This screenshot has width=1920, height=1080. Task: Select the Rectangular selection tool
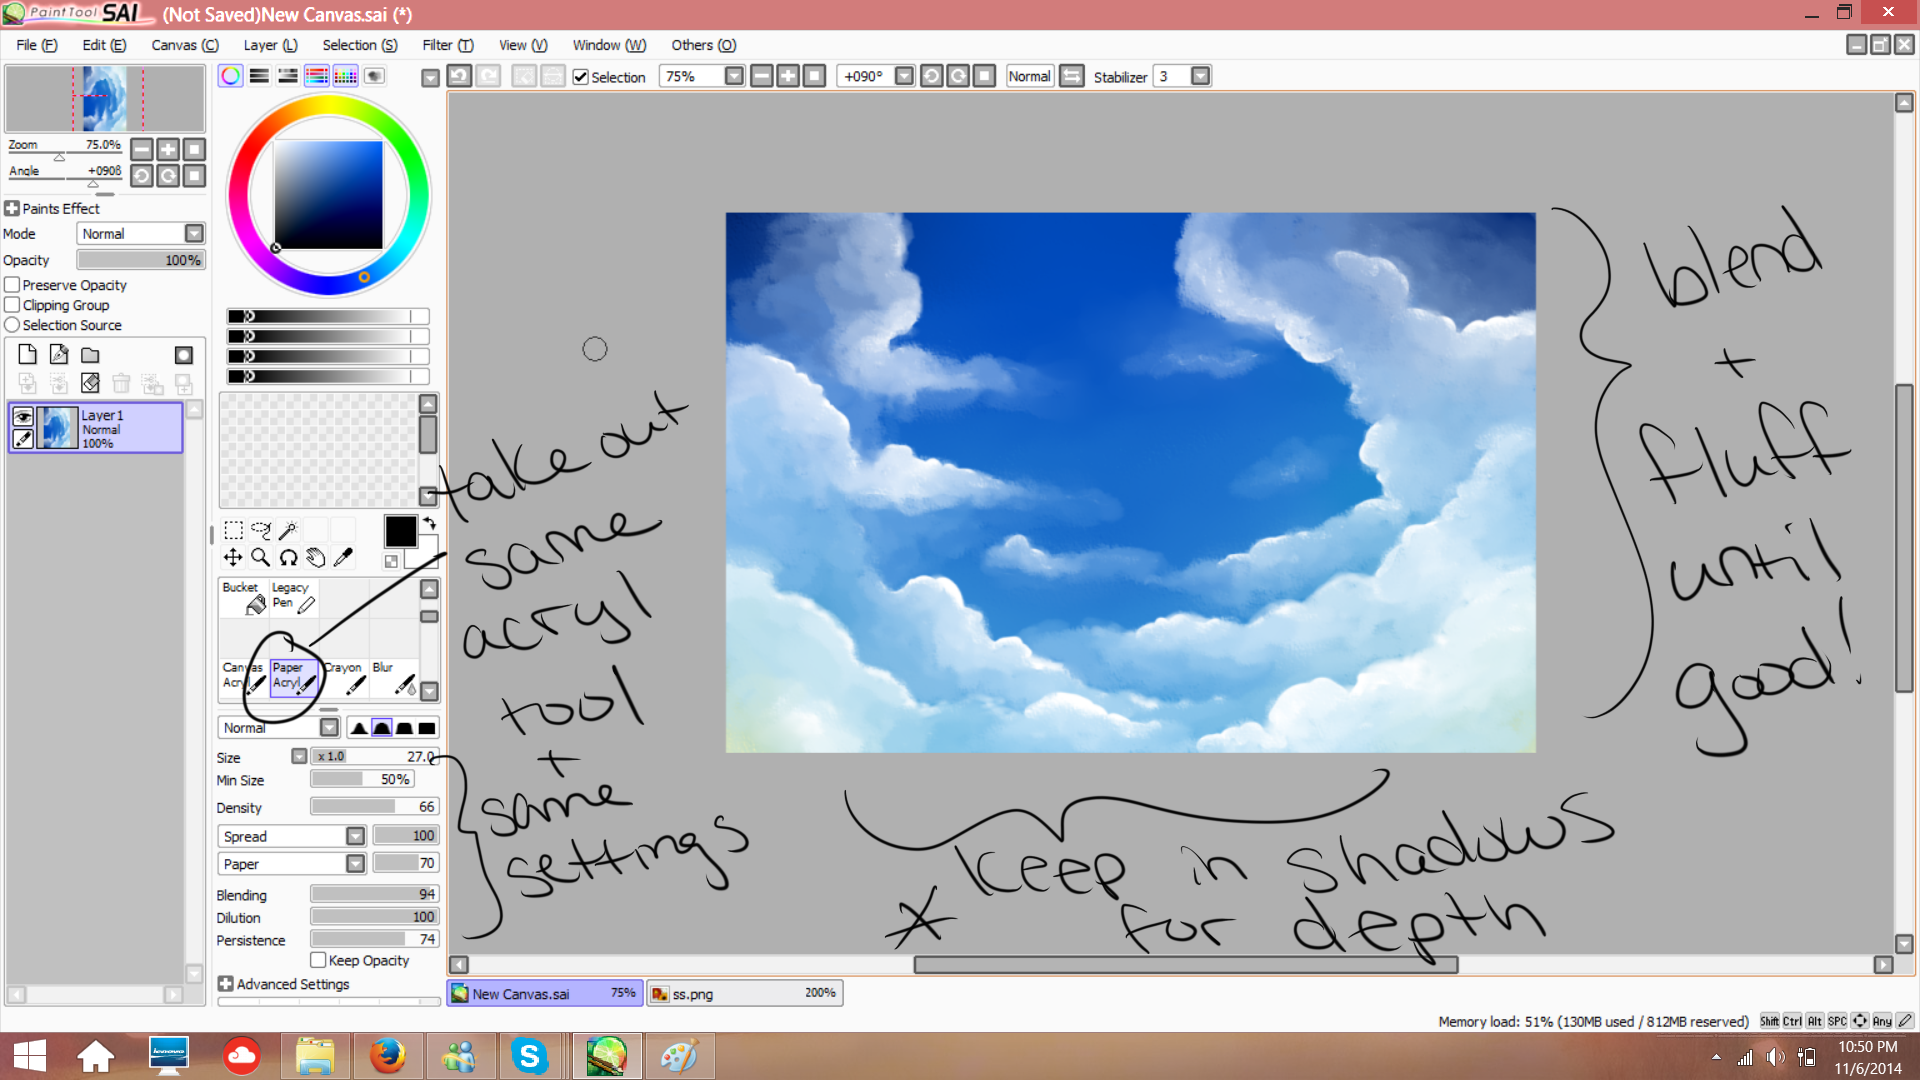click(x=233, y=530)
